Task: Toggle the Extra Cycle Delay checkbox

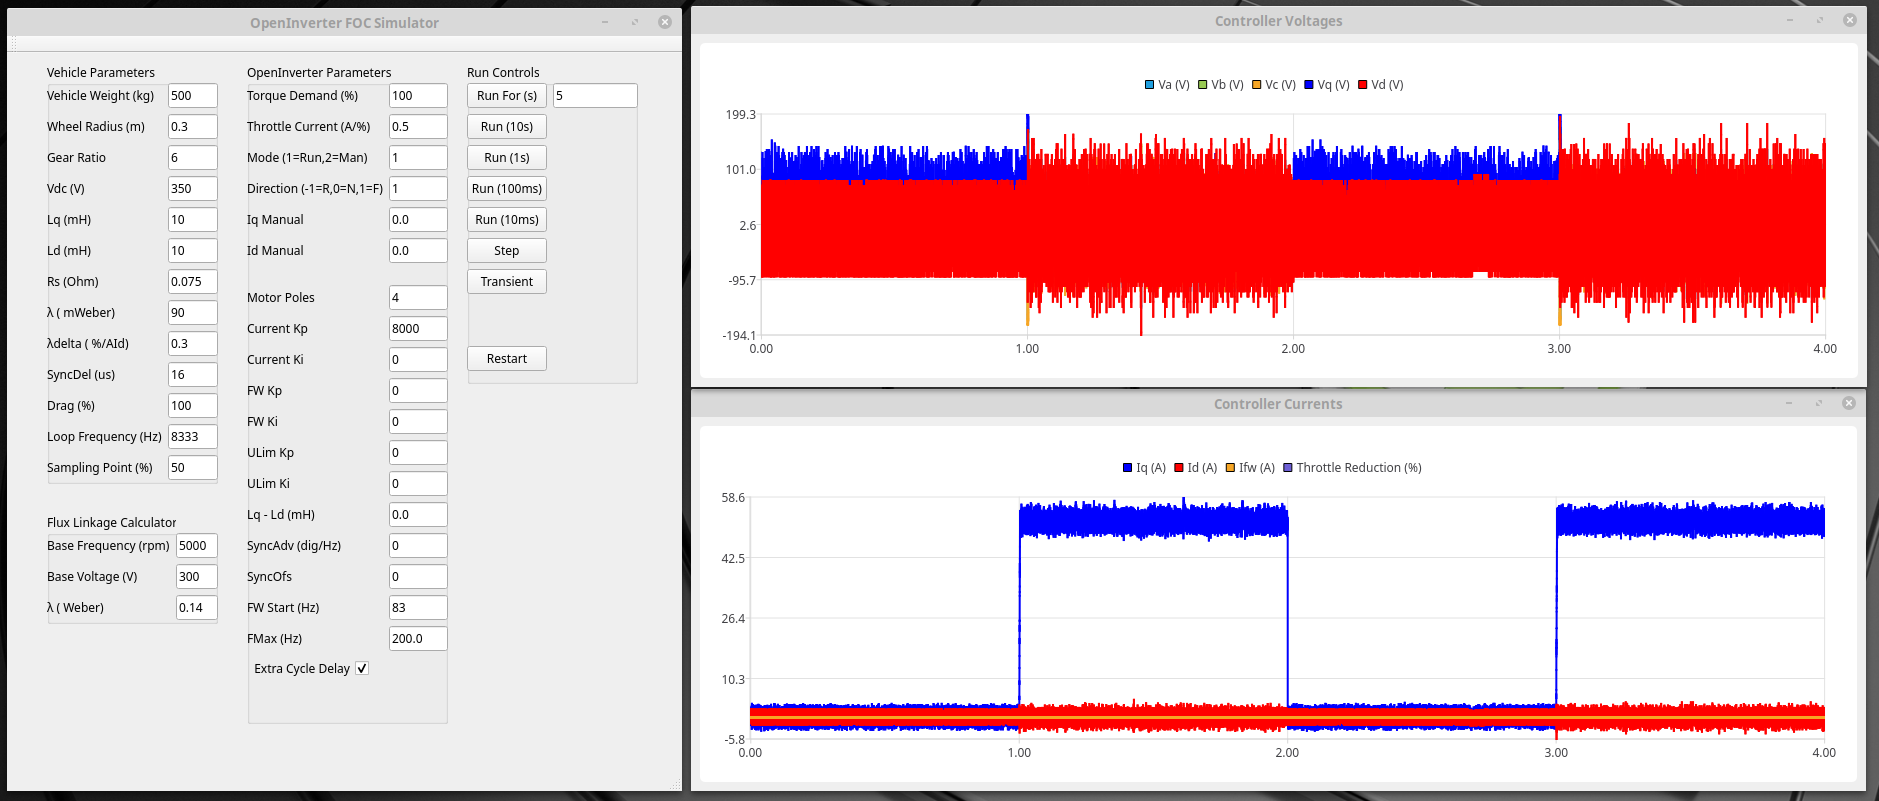Action: click(x=362, y=668)
